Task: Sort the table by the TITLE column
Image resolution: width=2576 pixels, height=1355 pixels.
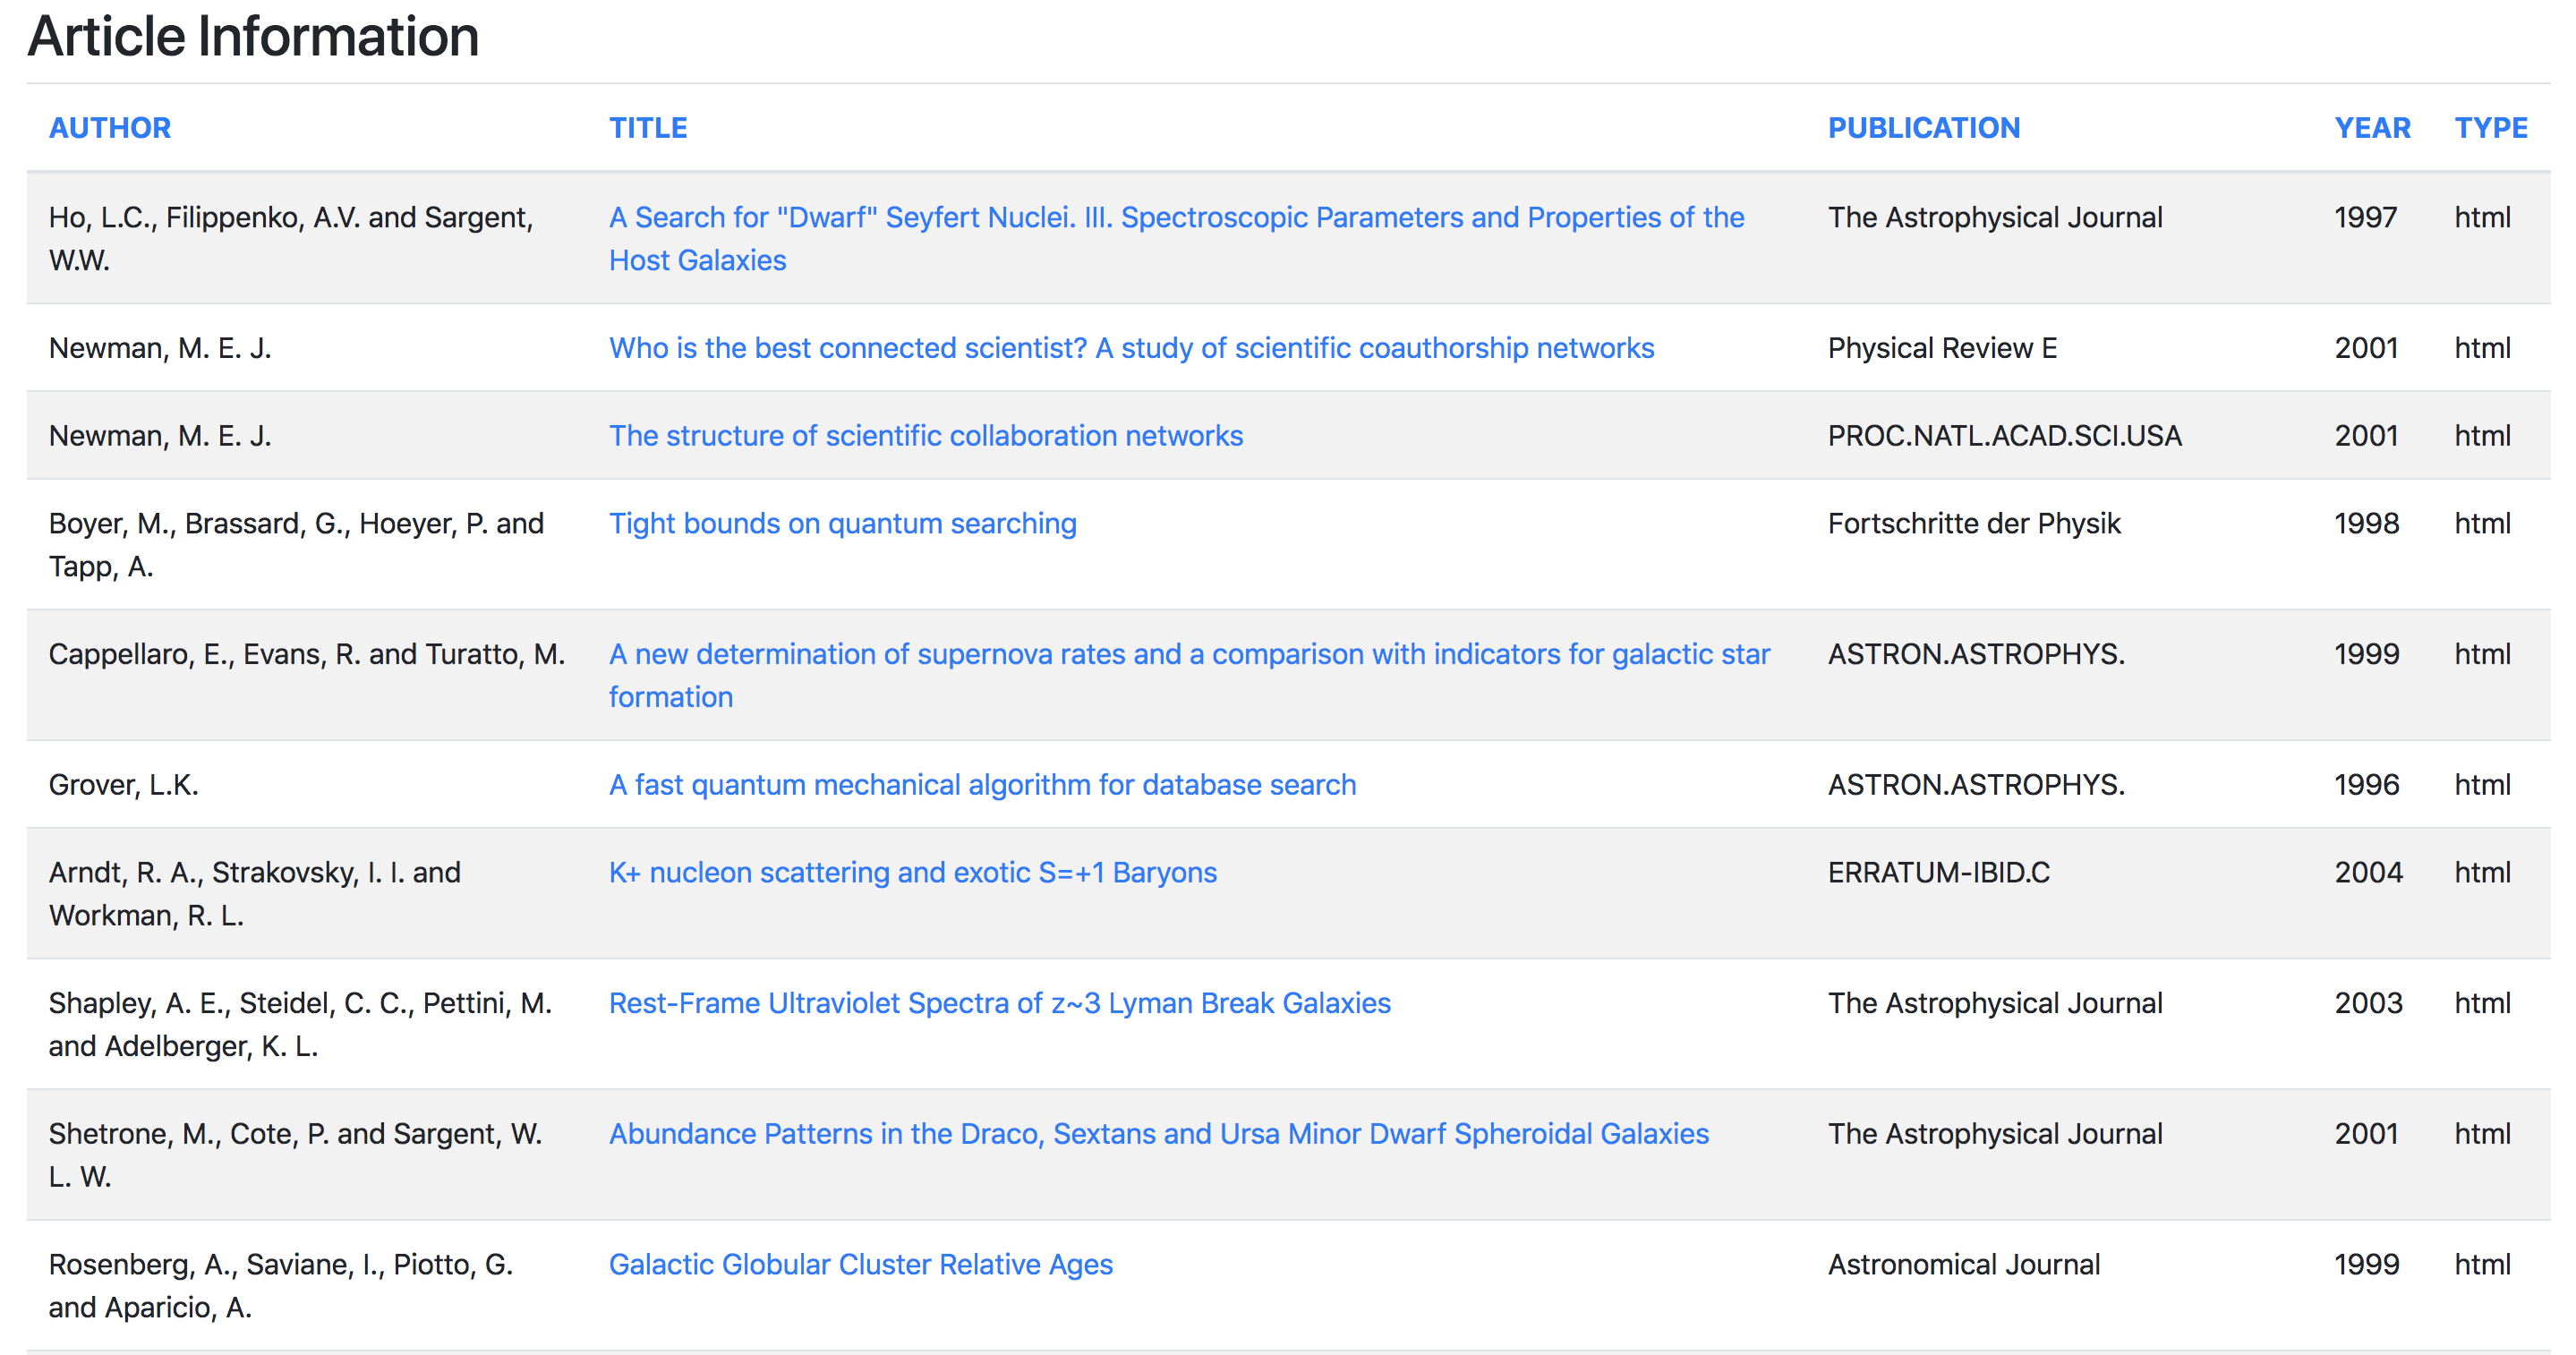Action: (648, 127)
